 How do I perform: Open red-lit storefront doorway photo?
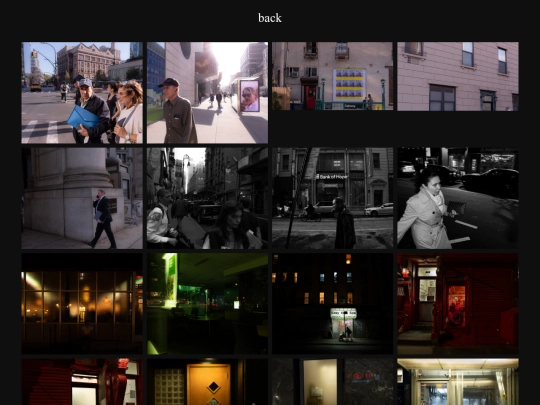click(458, 304)
